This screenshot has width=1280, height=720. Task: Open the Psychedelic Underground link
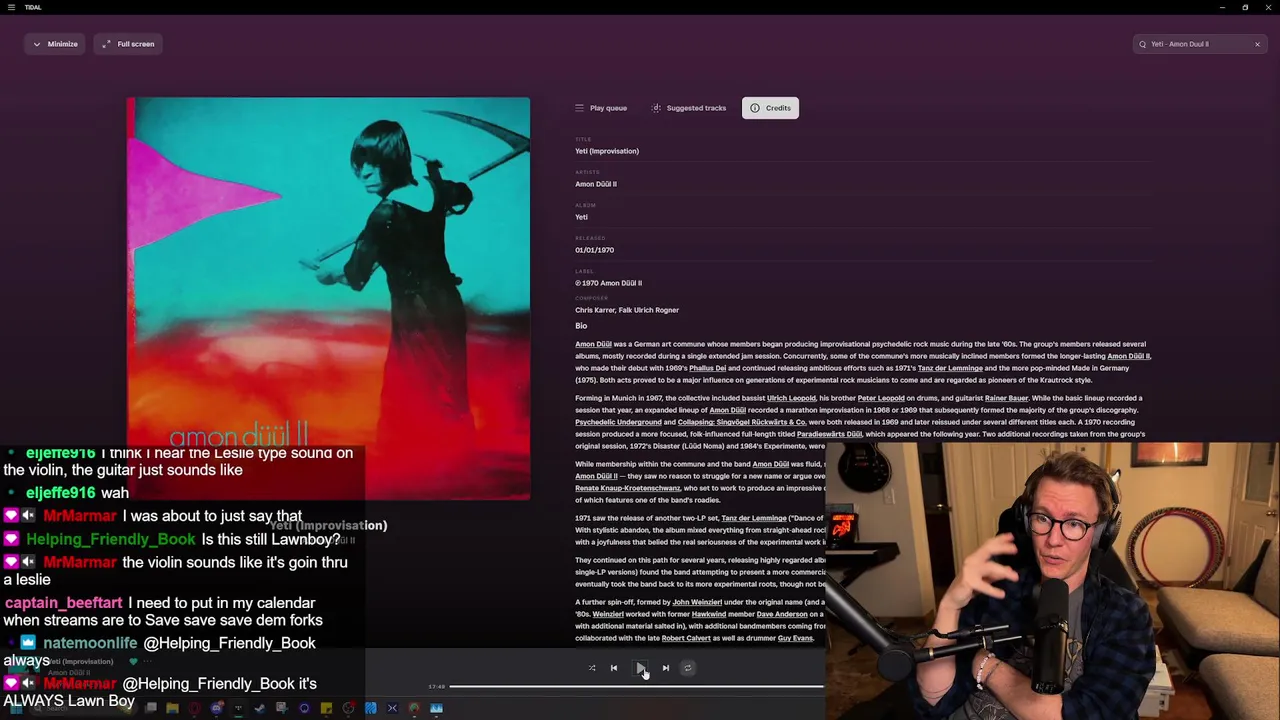pos(618,422)
